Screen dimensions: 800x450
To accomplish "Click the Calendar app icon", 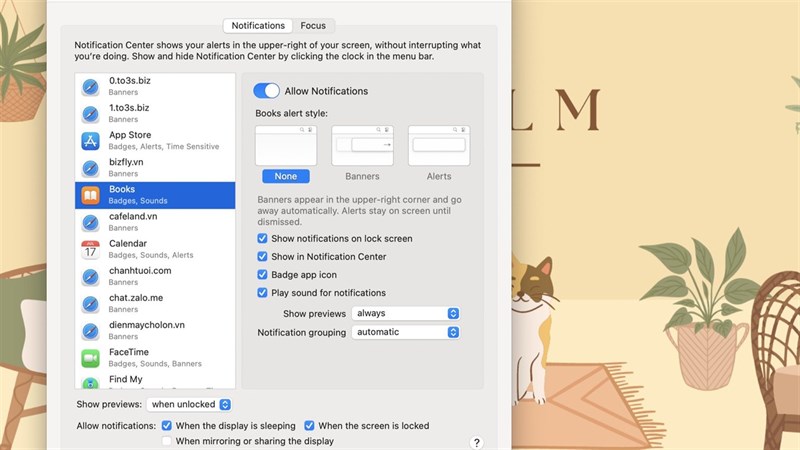I will point(90,249).
